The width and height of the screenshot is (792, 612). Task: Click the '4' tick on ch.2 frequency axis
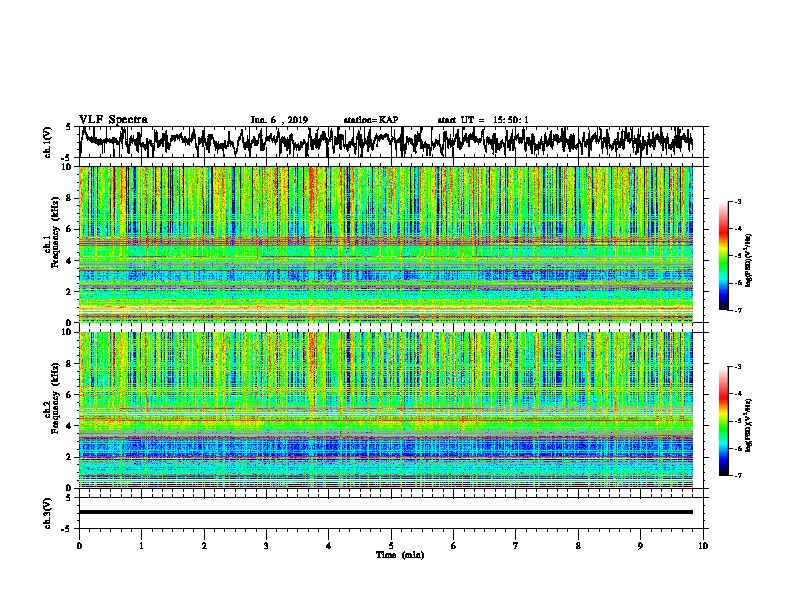tap(71, 426)
